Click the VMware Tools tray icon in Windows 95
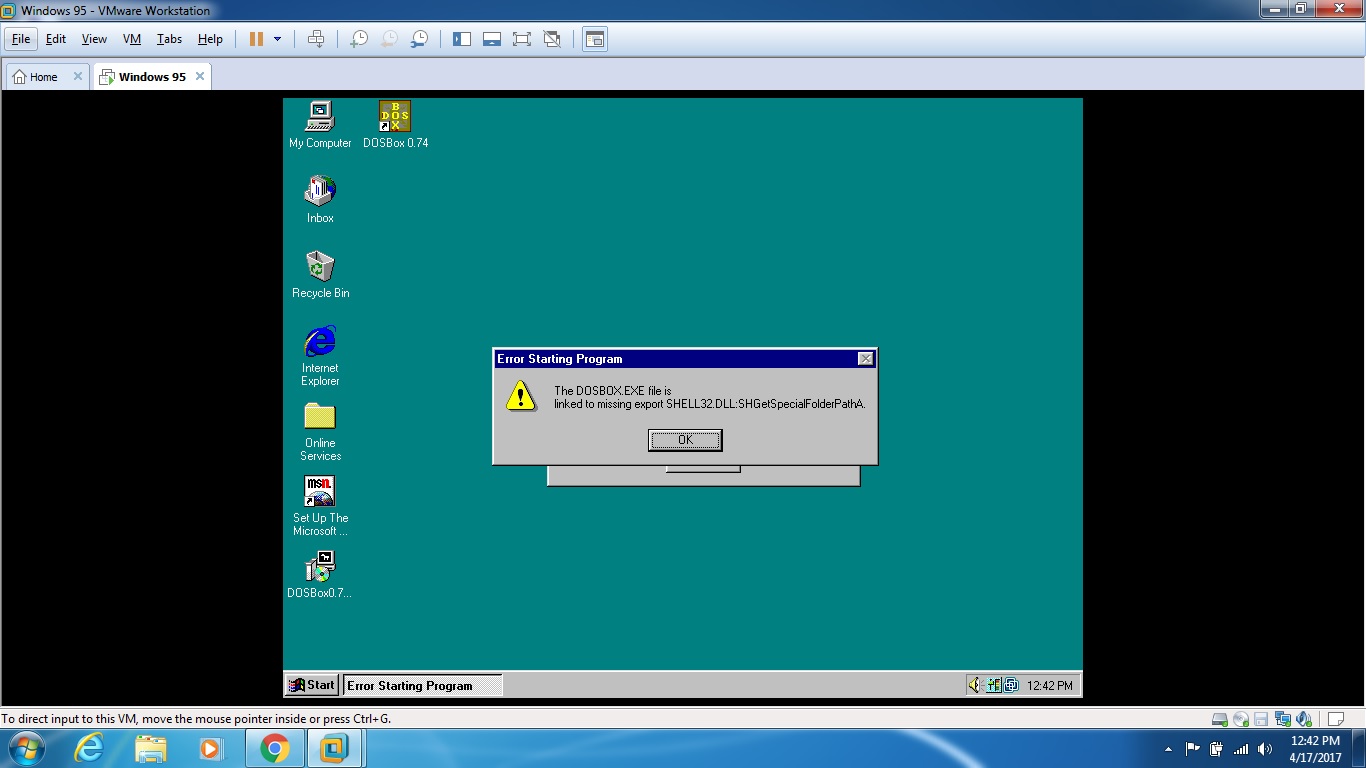Viewport: 1366px width, 768px height. [1011, 685]
